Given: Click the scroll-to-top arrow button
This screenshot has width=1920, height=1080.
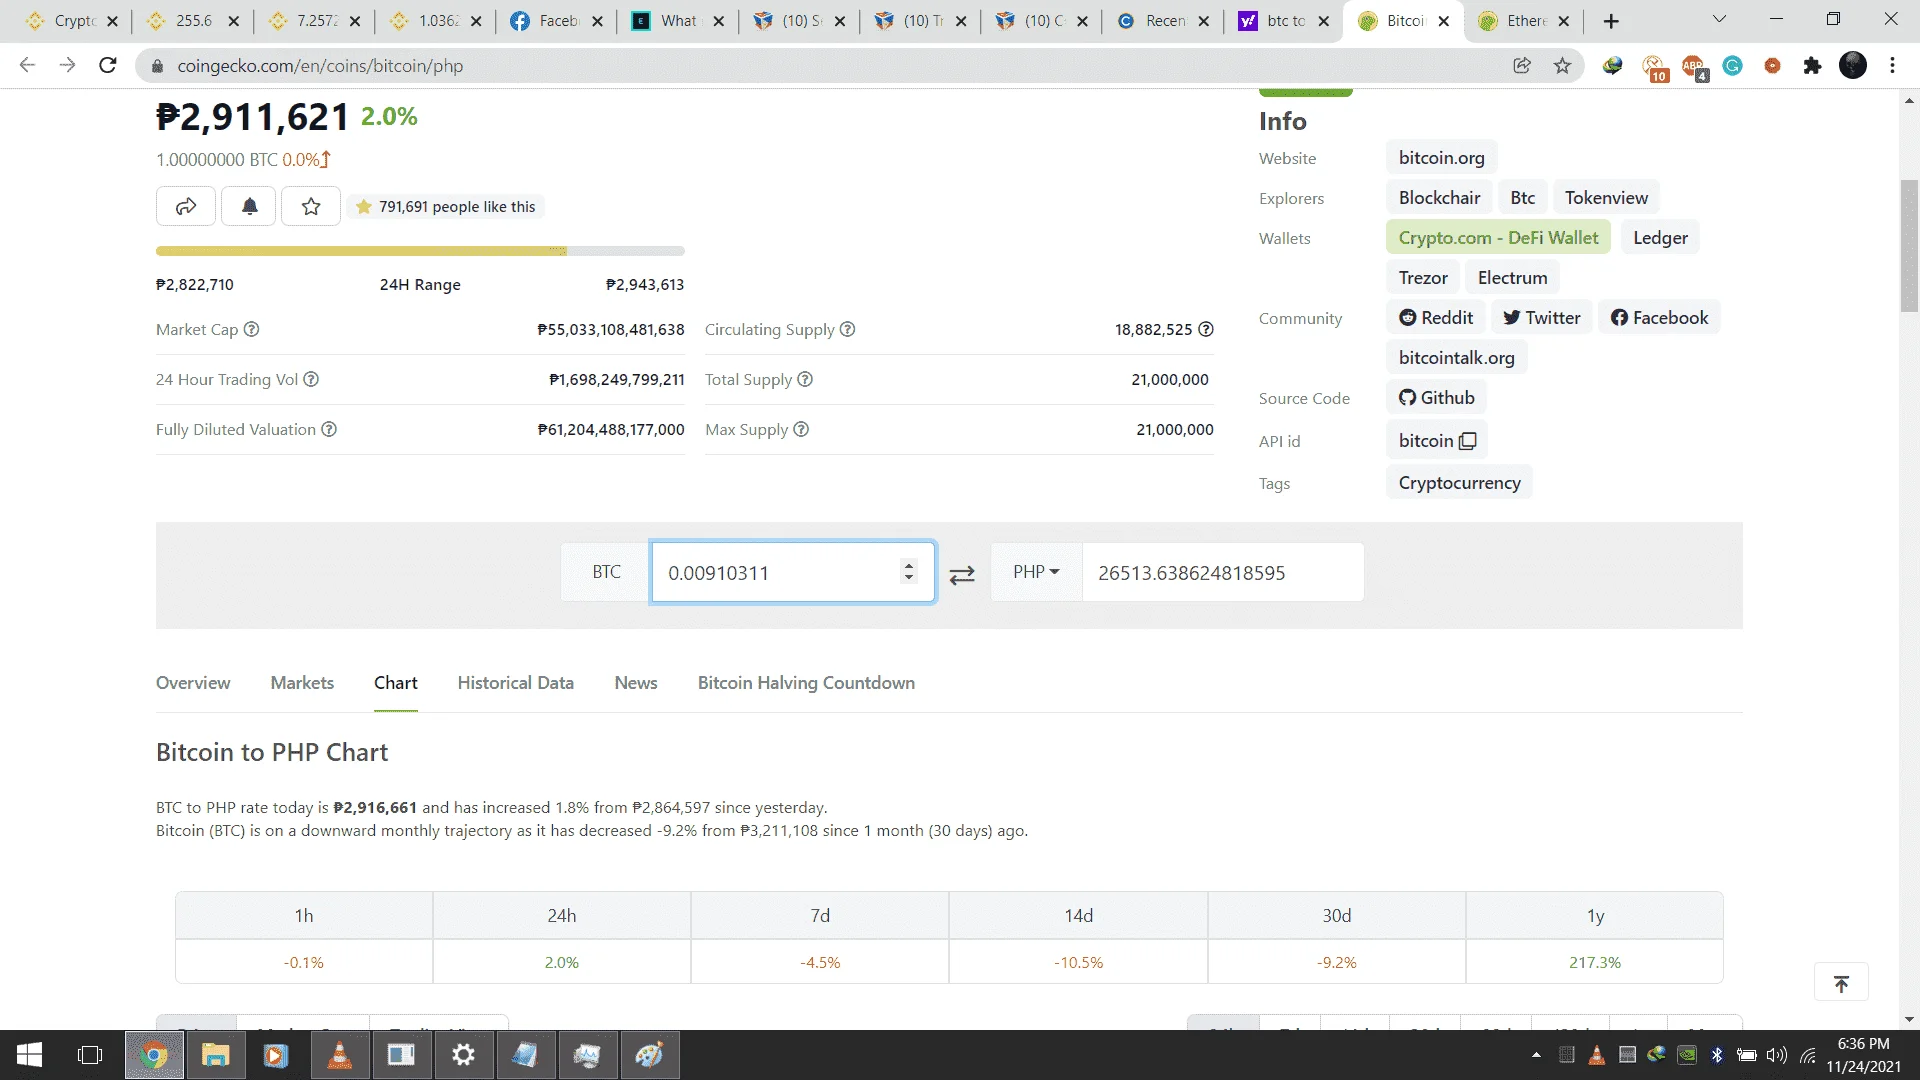Looking at the screenshot, I should tap(1841, 984).
